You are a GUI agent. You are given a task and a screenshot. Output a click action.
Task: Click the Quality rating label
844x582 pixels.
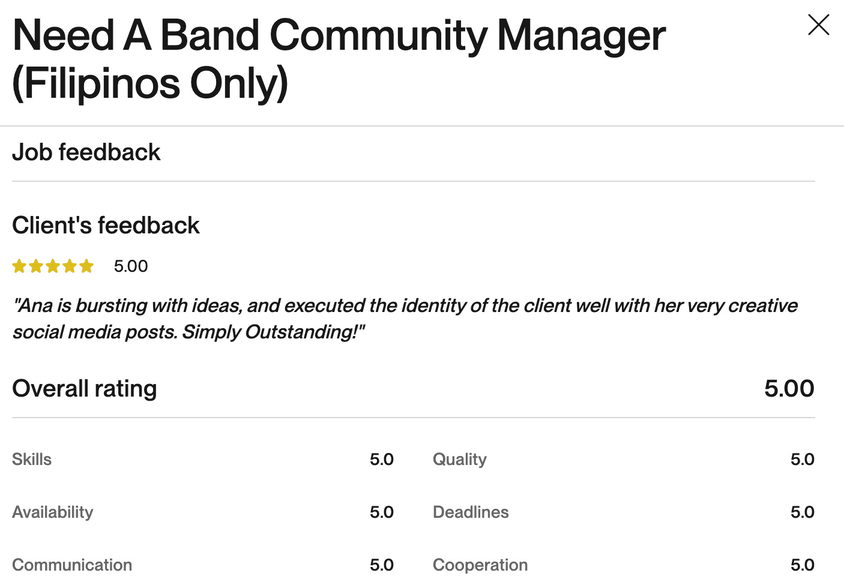[x=460, y=459]
